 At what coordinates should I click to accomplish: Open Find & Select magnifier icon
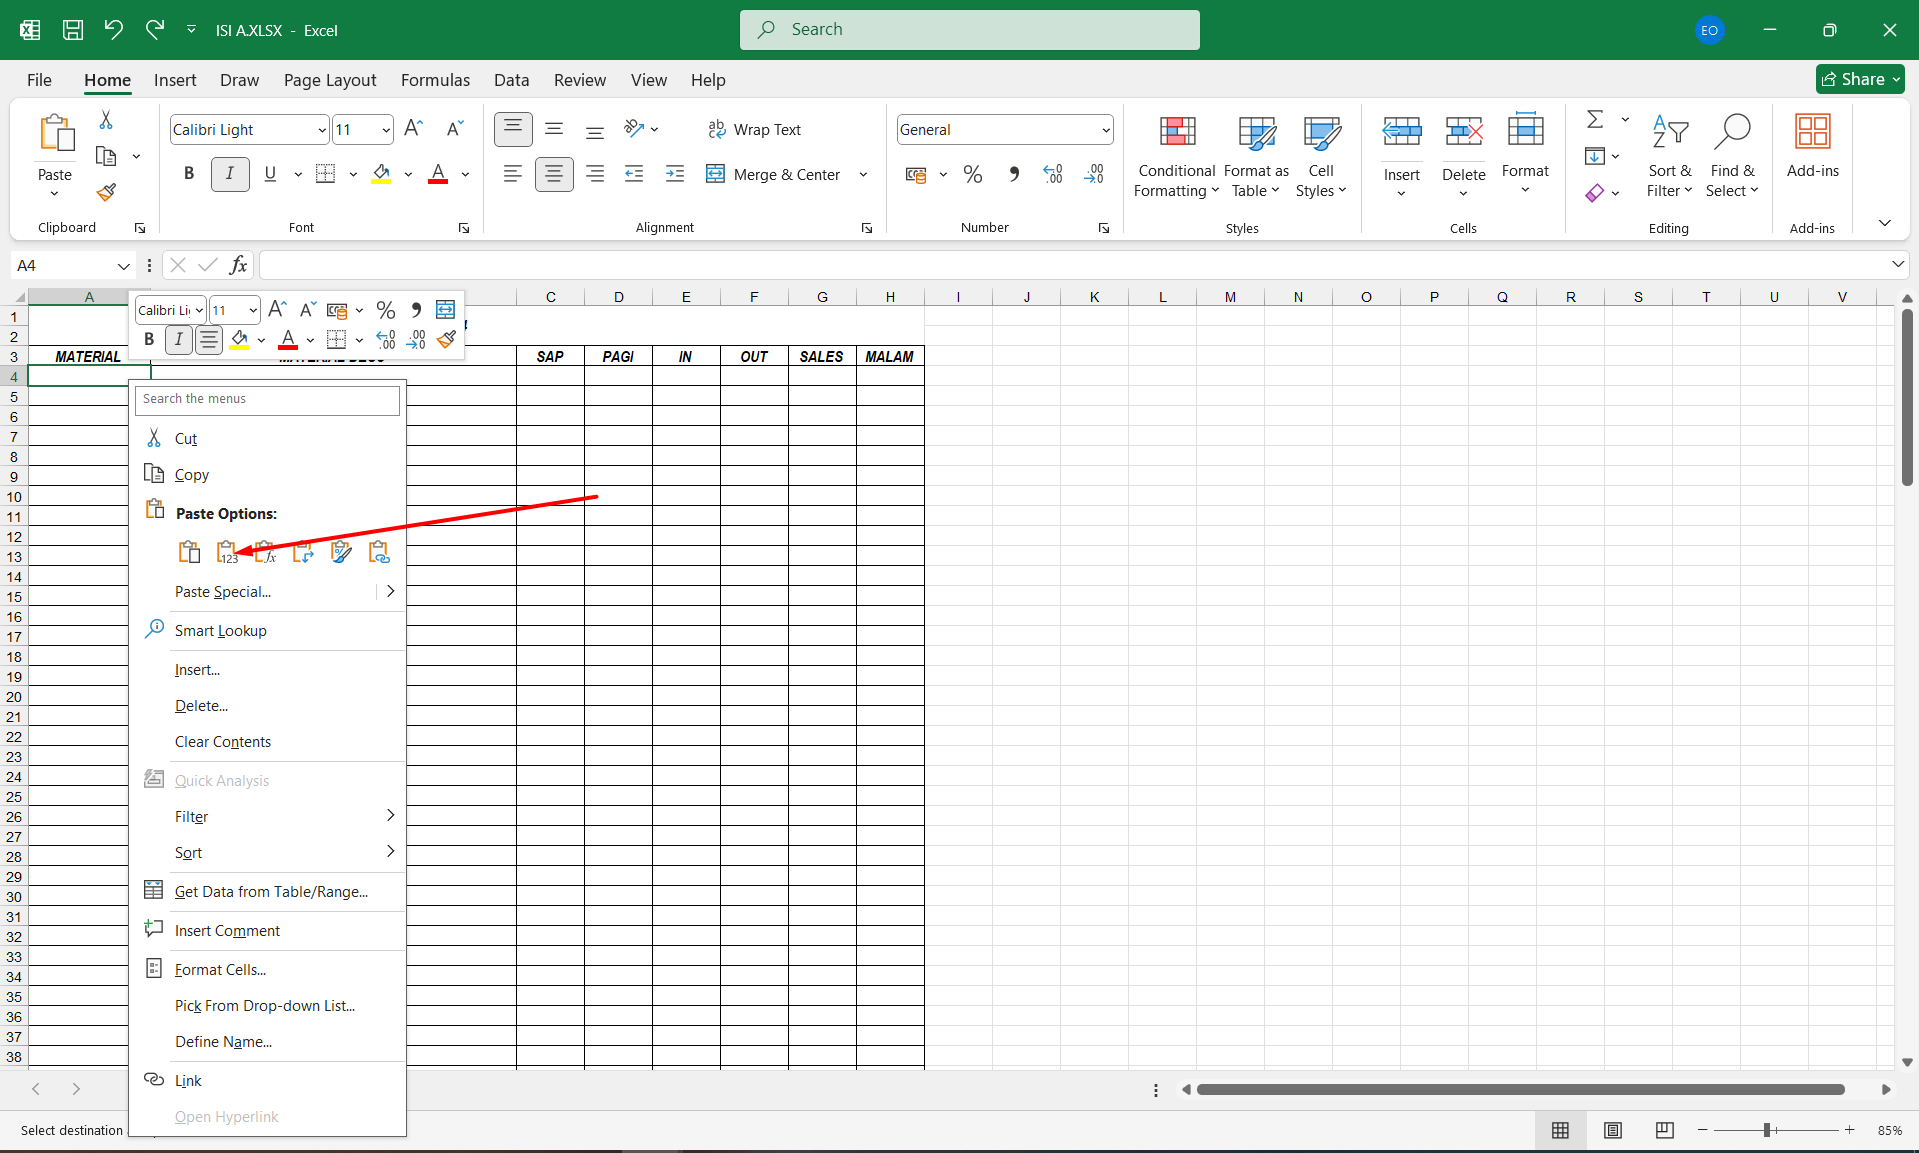coord(1732,133)
